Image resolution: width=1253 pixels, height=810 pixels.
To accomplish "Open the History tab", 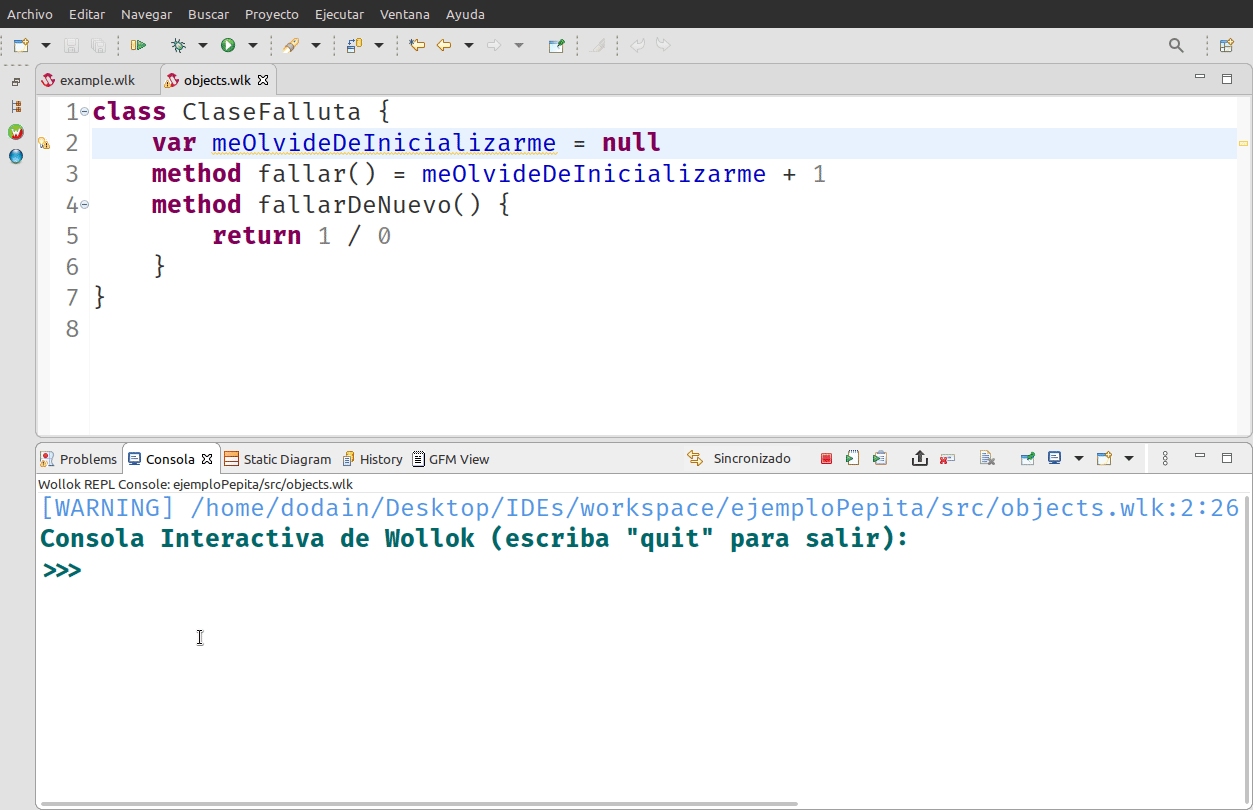I will click(x=372, y=459).
